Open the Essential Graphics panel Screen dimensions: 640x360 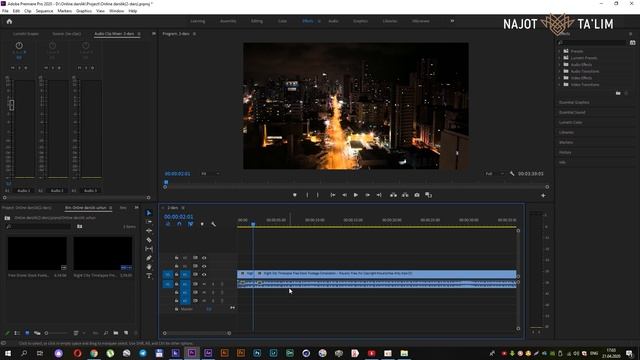[574, 102]
